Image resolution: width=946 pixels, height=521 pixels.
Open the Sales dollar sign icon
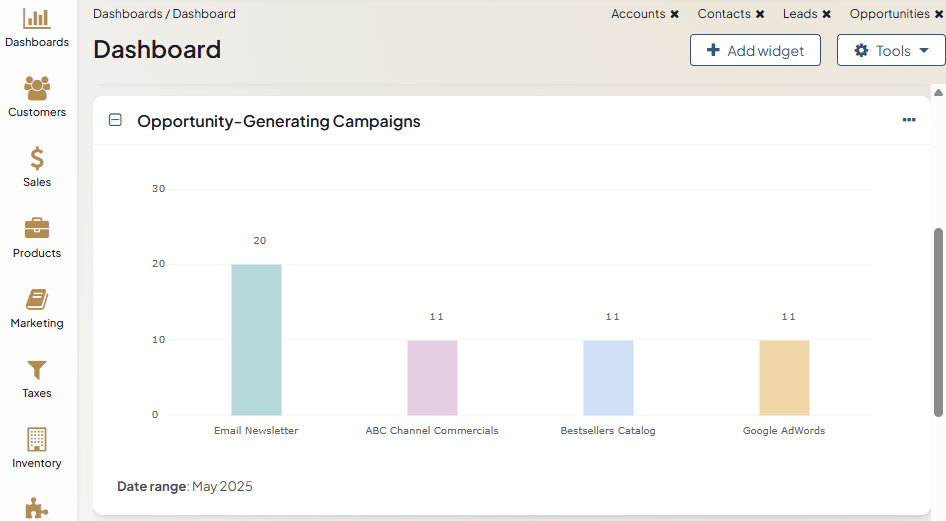pos(37,158)
